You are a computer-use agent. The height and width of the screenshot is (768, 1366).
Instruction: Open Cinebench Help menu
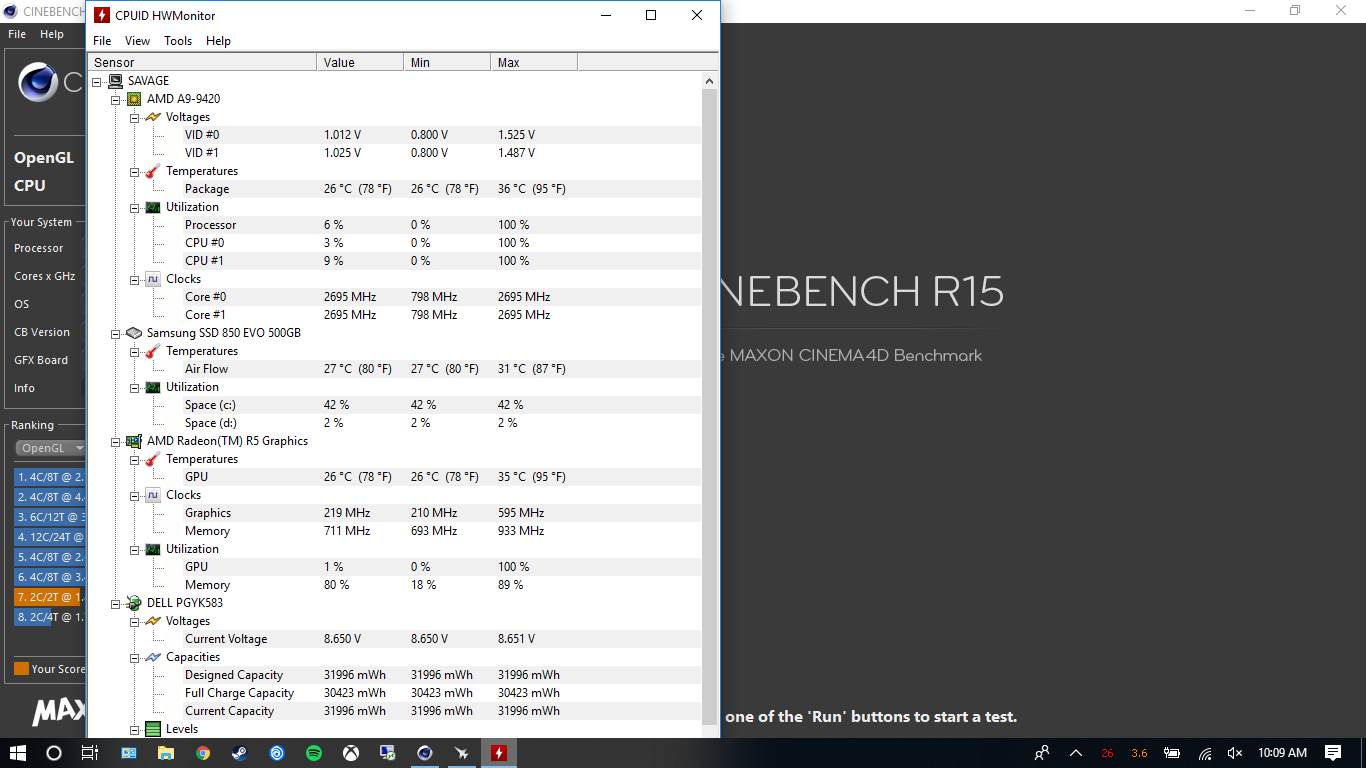[x=52, y=34]
